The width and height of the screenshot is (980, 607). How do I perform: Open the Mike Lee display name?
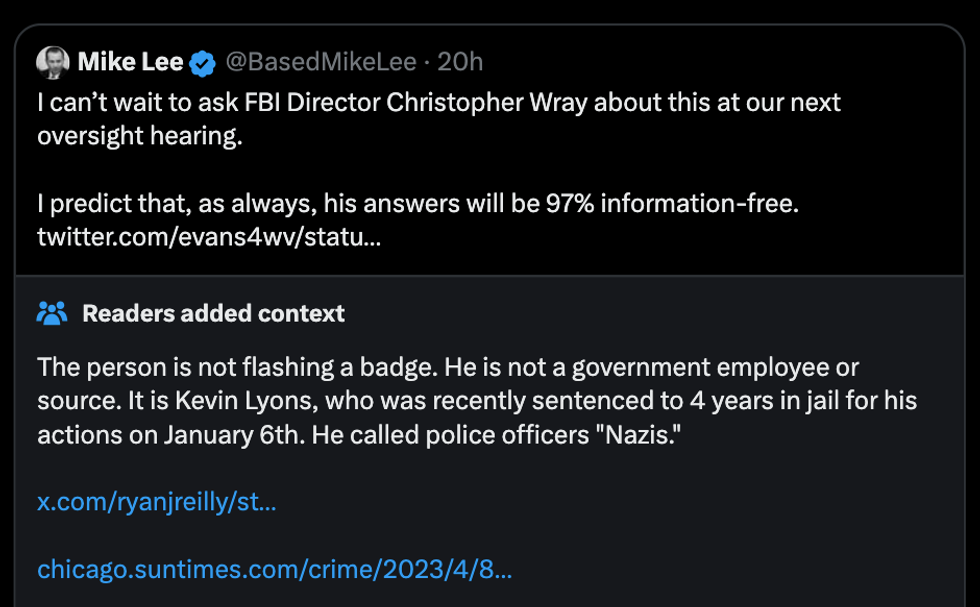pyautogui.click(x=130, y=63)
